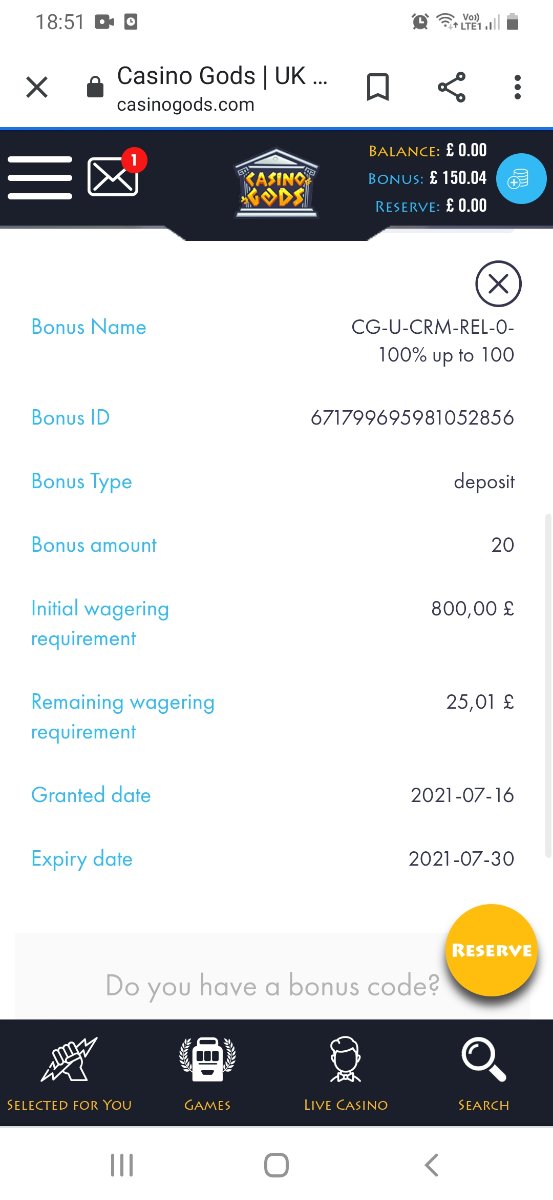The height and width of the screenshot is (1200, 553).
Task: Click the page scrollbar on right edge
Action: point(546,686)
